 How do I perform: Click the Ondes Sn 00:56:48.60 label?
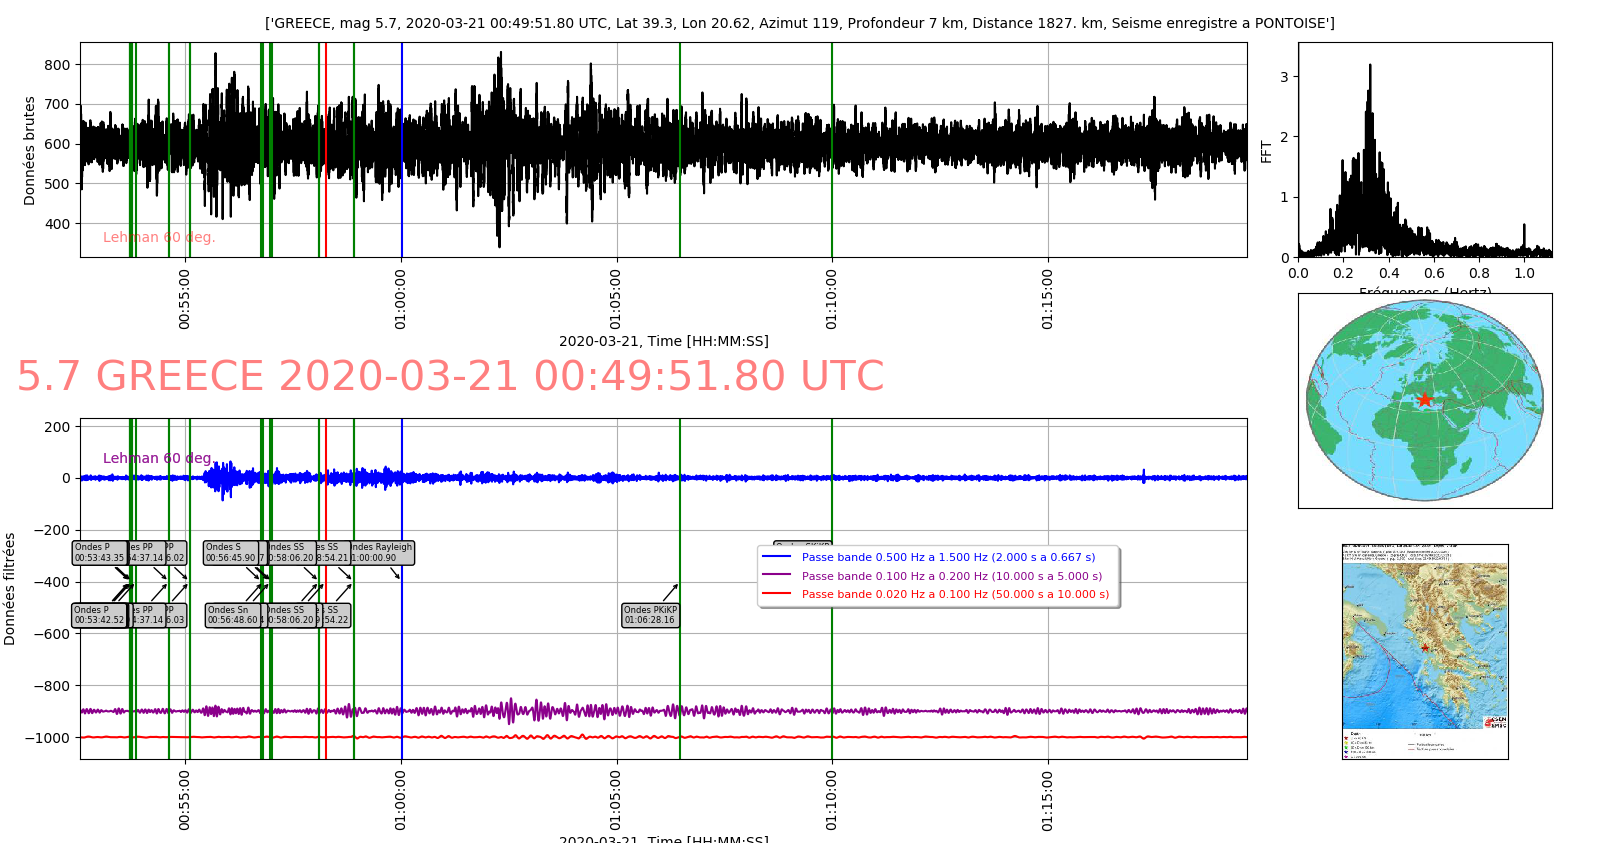coord(233,615)
